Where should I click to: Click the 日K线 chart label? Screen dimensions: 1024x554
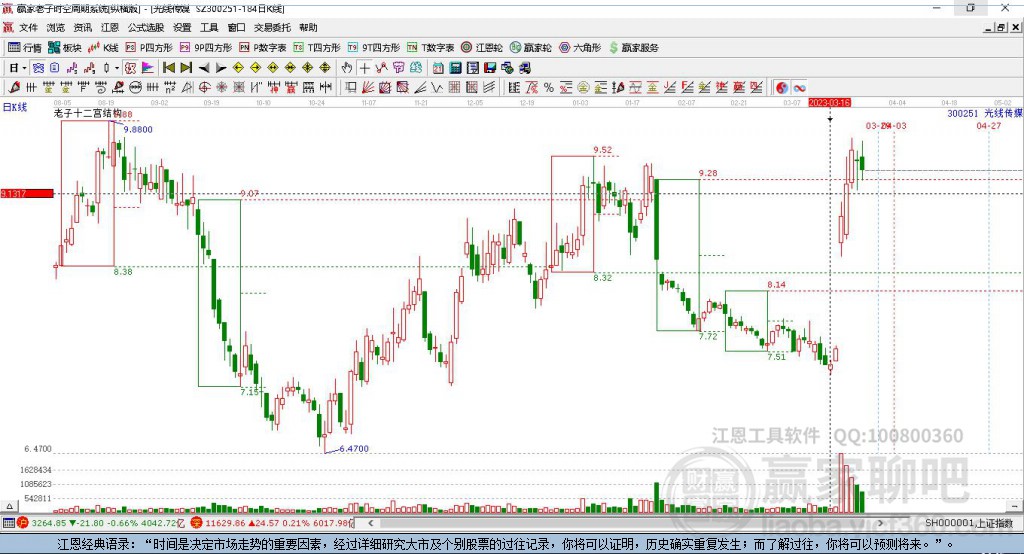(15, 108)
